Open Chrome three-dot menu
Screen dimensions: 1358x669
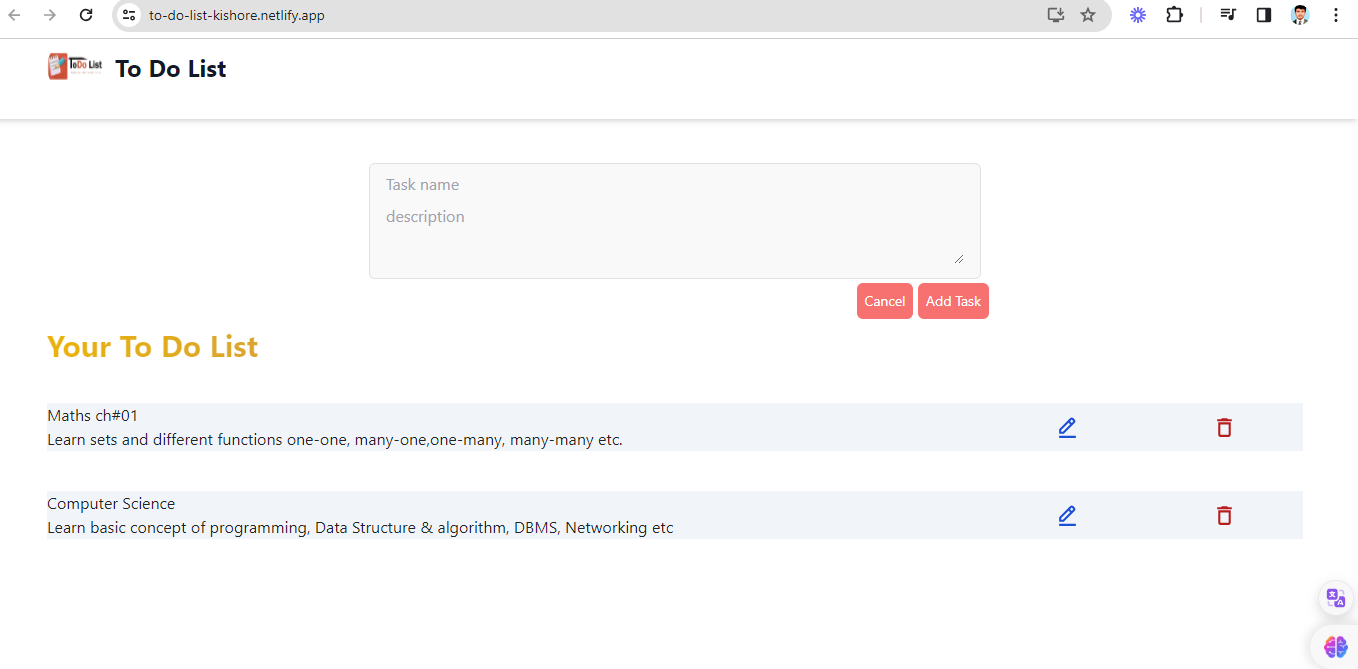tap(1336, 15)
